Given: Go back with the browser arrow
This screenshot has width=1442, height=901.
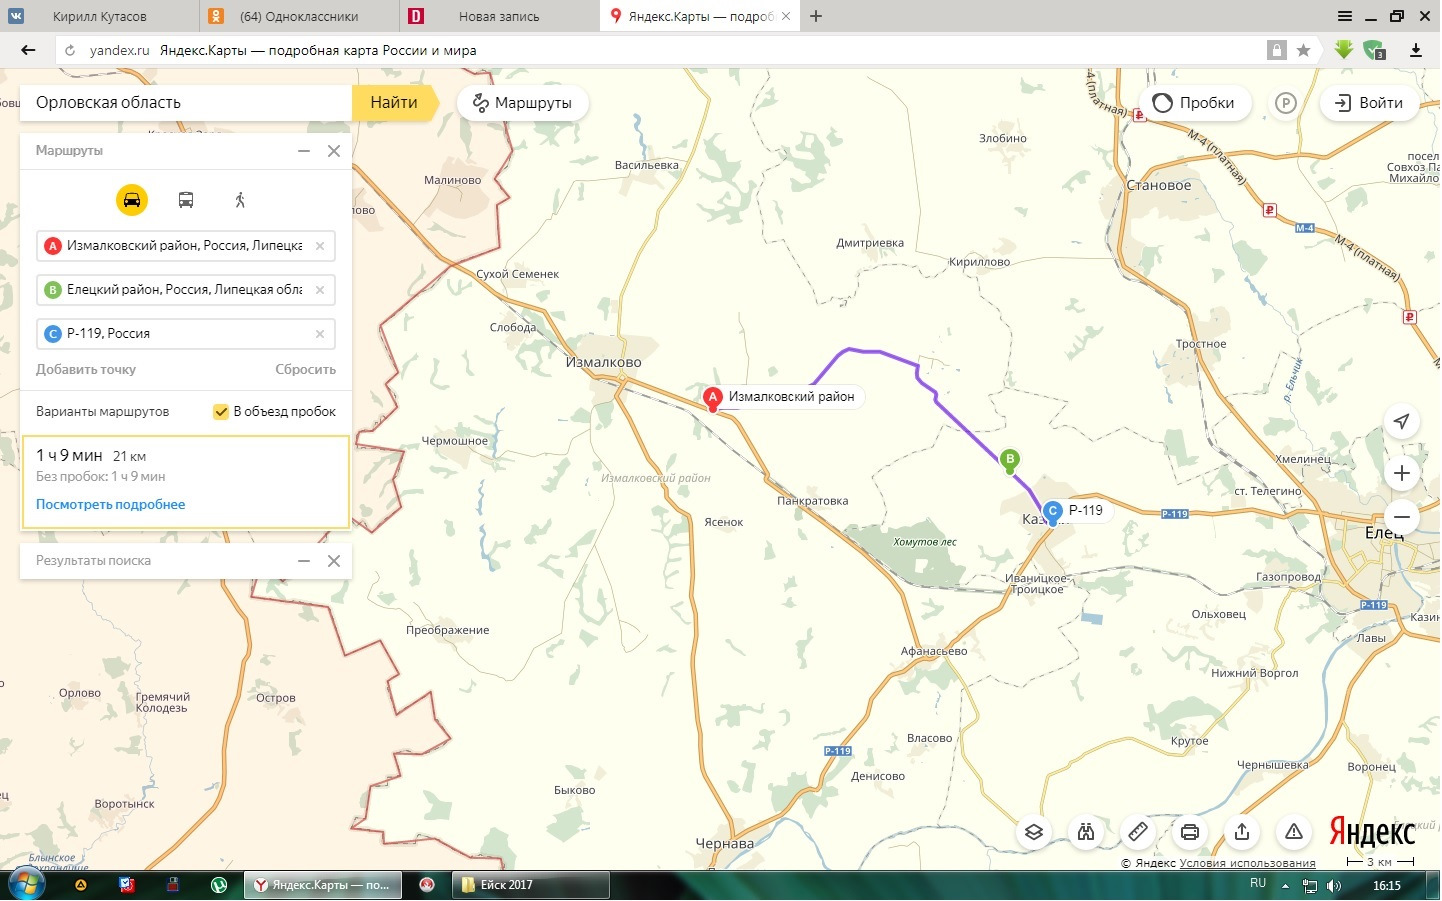Looking at the screenshot, I should click(28, 50).
